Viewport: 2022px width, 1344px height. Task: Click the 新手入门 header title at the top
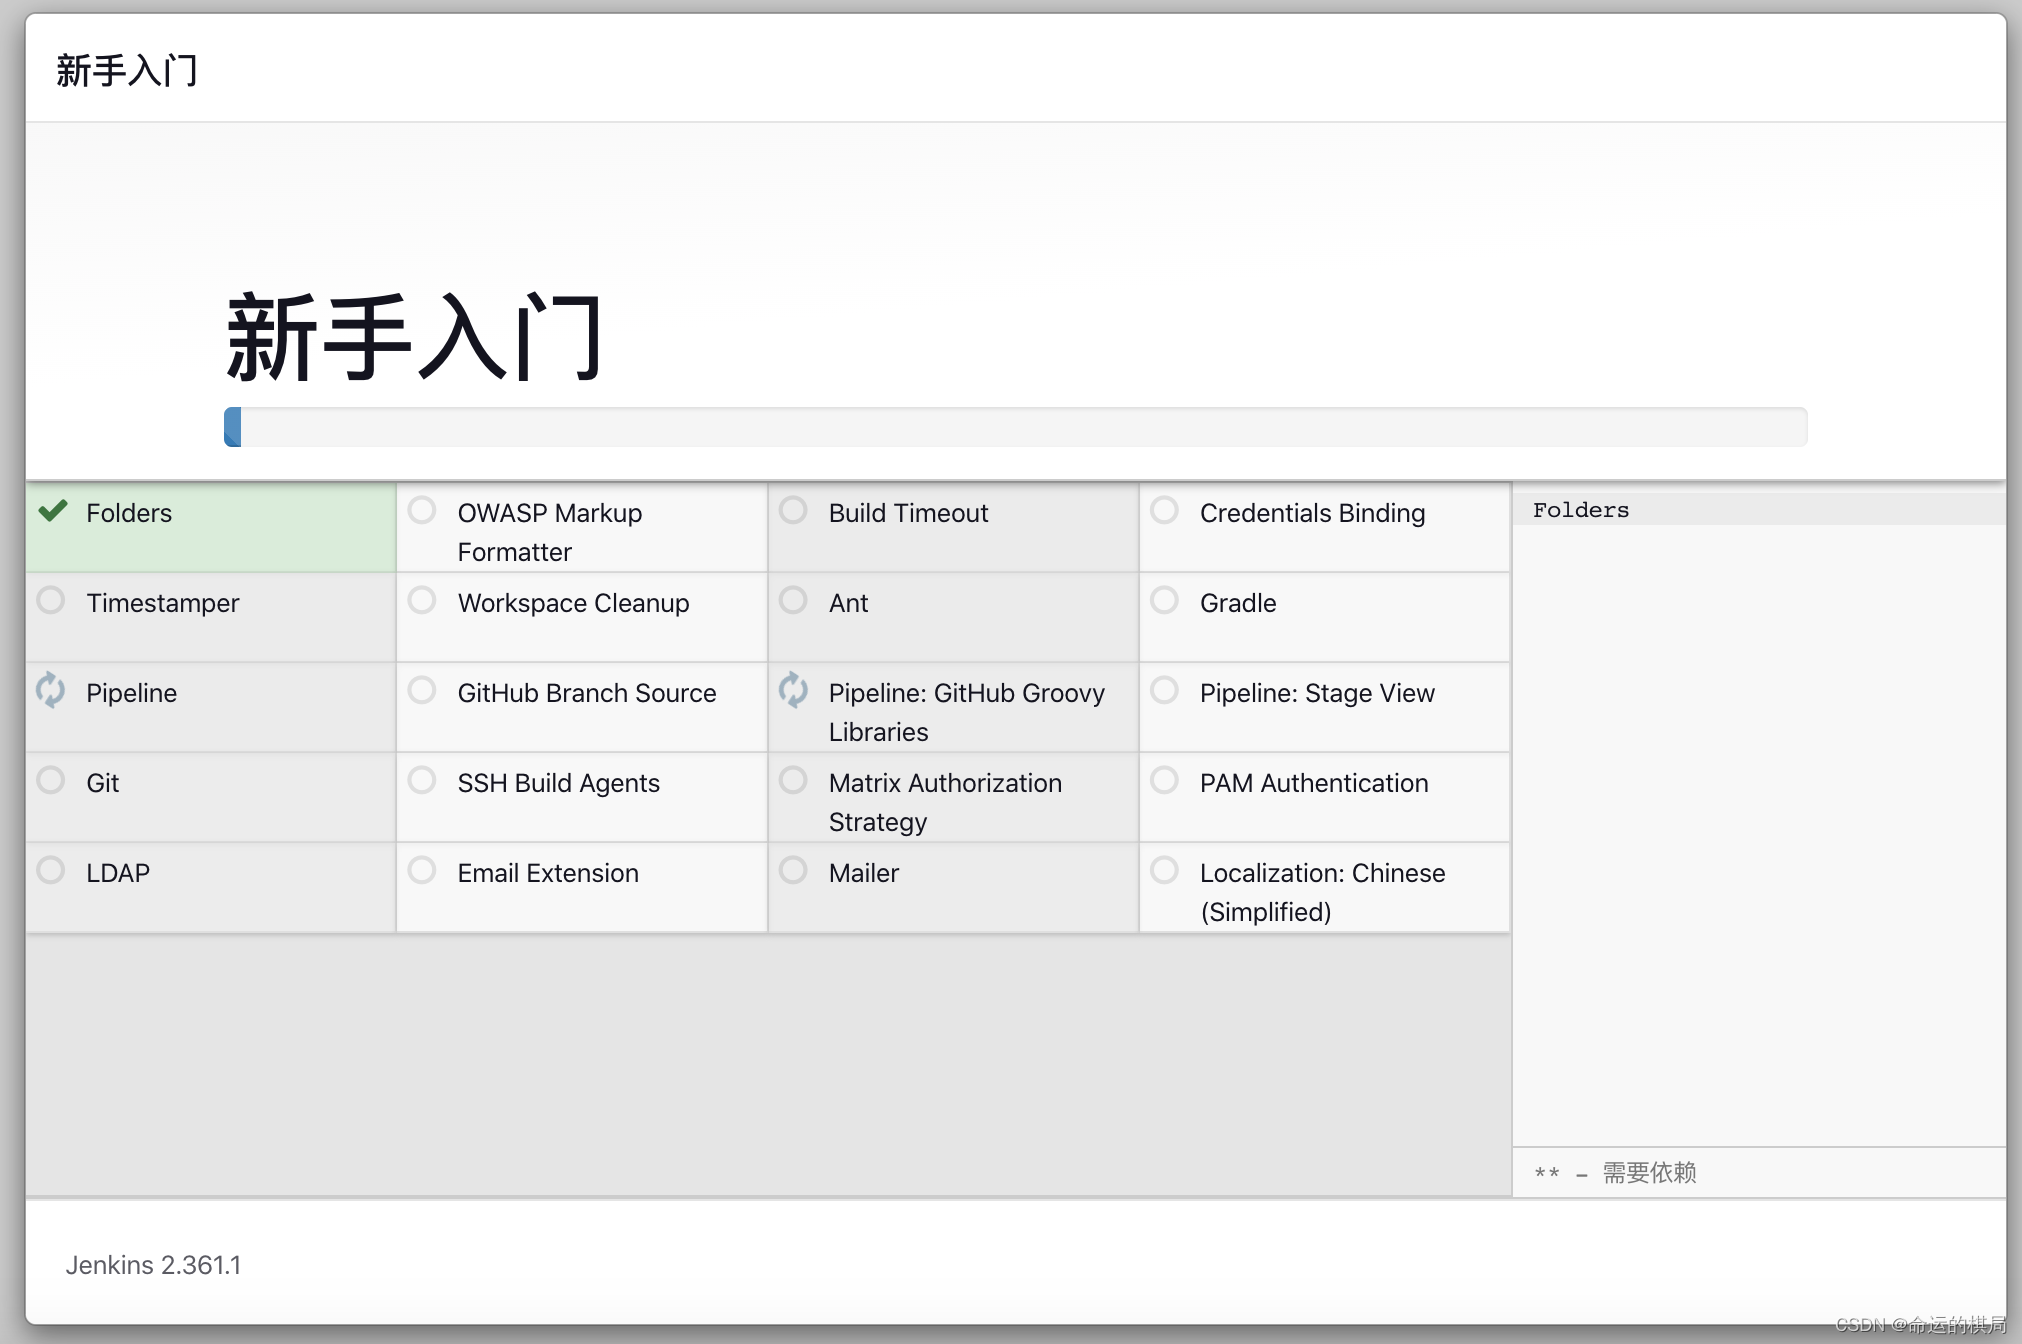[127, 71]
